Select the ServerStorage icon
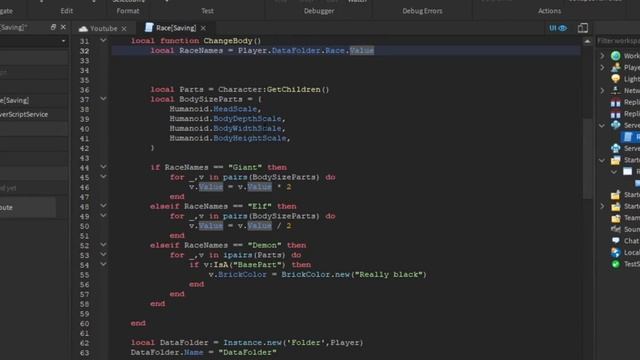640x360 pixels. point(616,149)
